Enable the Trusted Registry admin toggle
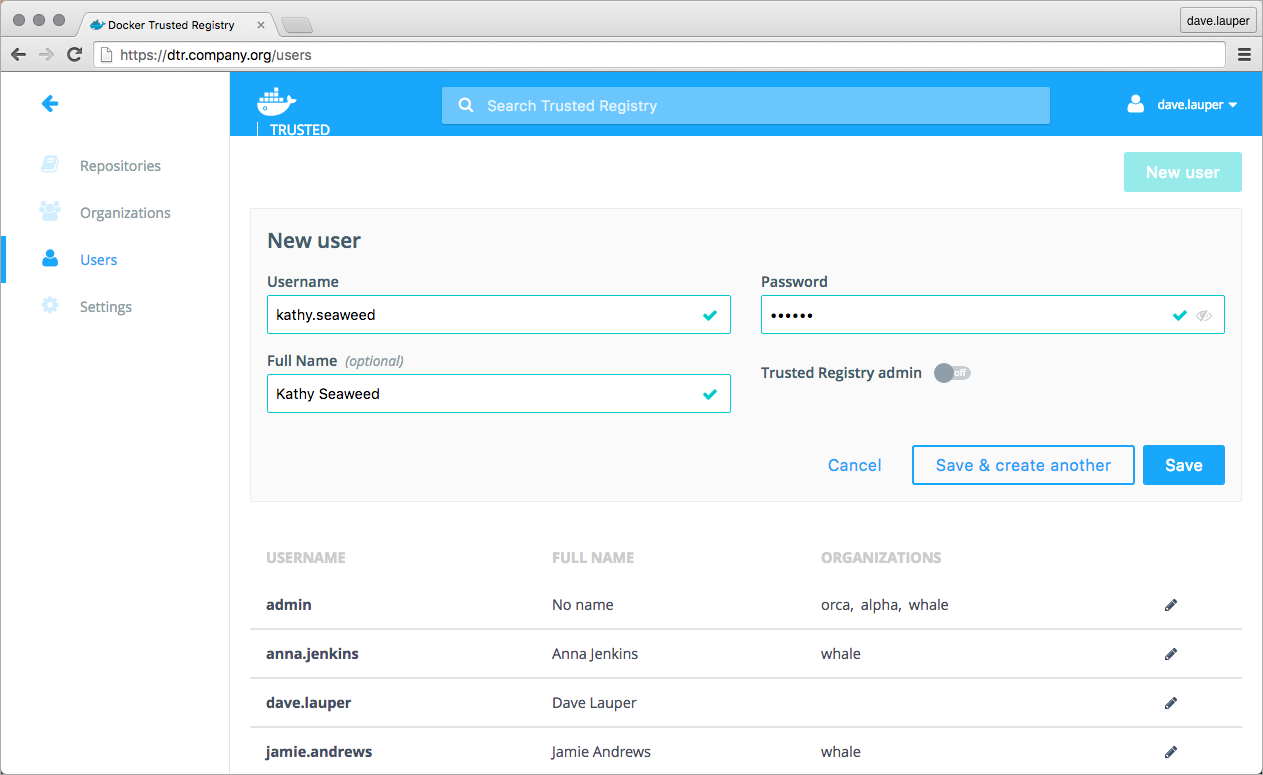Image resolution: width=1263 pixels, height=775 pixels. (x=952, y=373)
